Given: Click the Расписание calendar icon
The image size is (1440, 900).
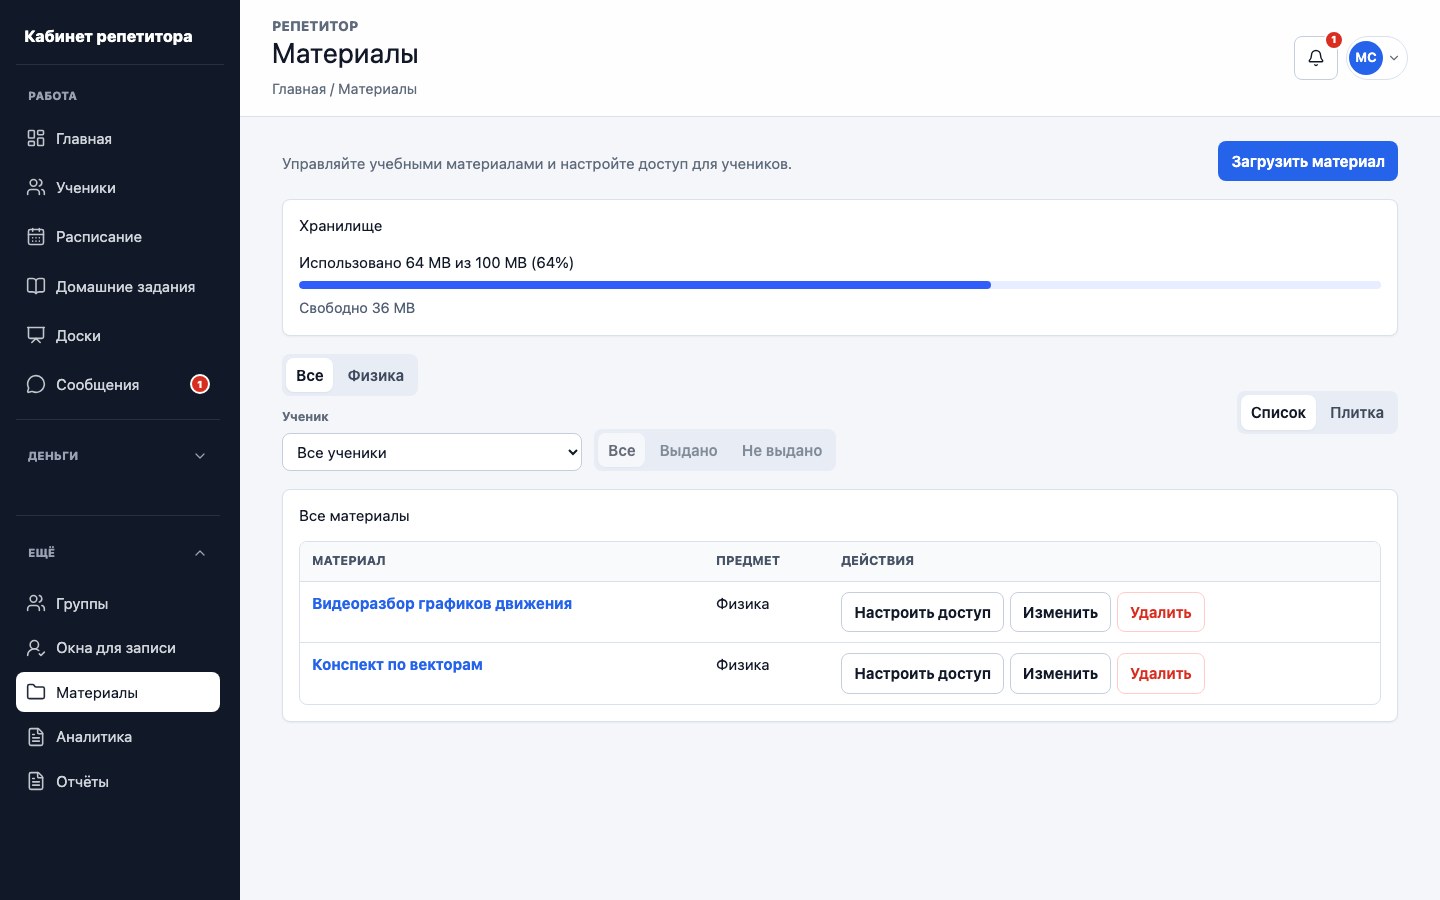Looking at the screenshot, I should click(x=36, y=236).
